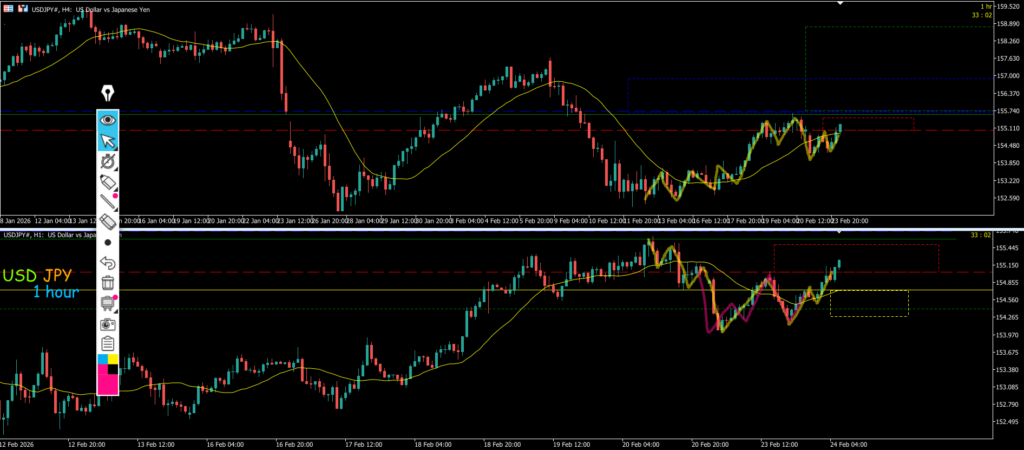Toggle drawing visibility with the eye icon

click(108, 119)
